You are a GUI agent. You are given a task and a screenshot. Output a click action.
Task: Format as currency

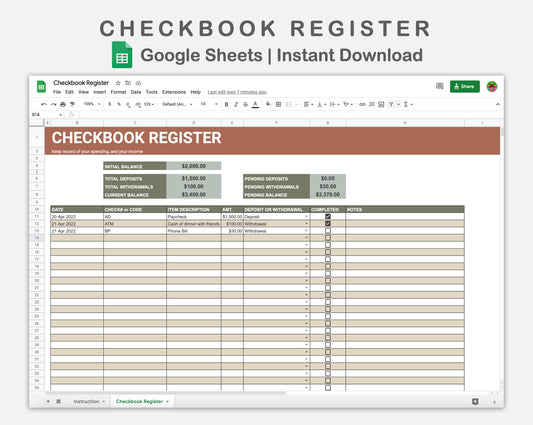click(x=109, y=104)
